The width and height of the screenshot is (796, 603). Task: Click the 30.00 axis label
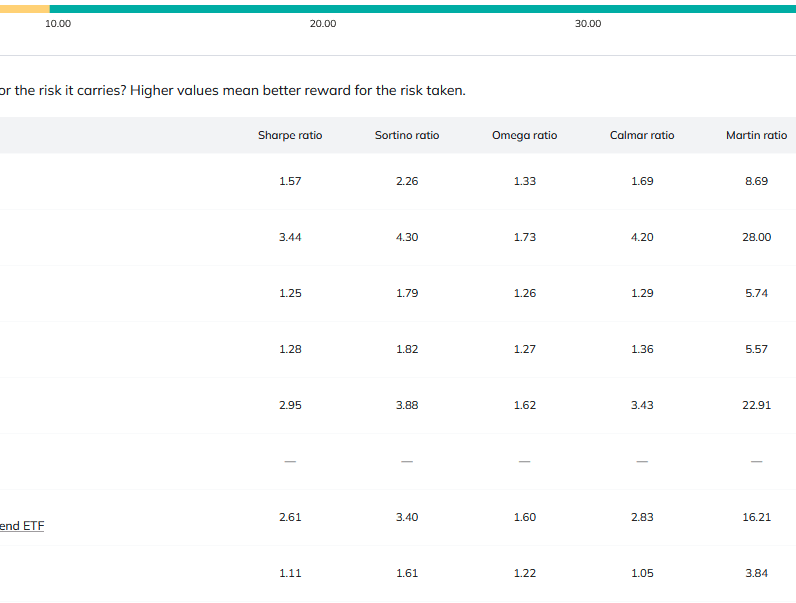click(588, 24)
